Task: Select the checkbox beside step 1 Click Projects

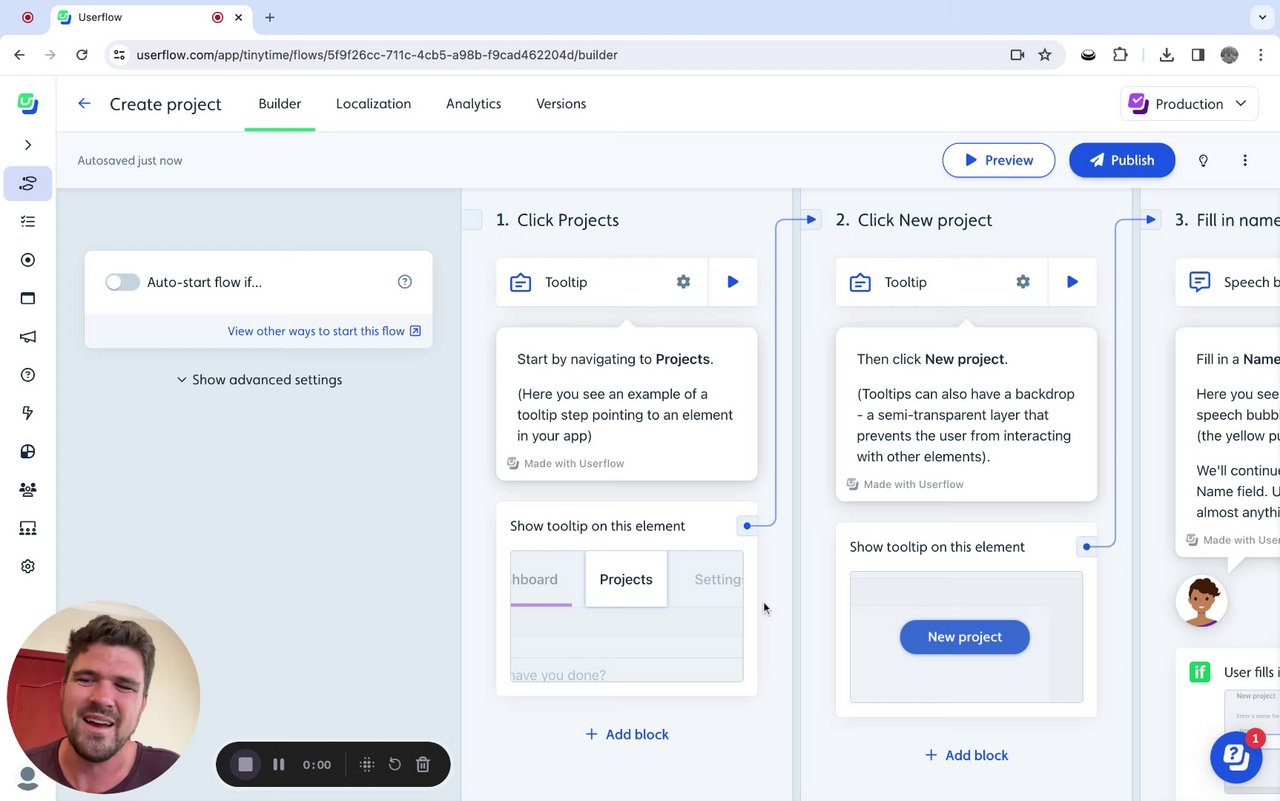Action: (472, 220)
